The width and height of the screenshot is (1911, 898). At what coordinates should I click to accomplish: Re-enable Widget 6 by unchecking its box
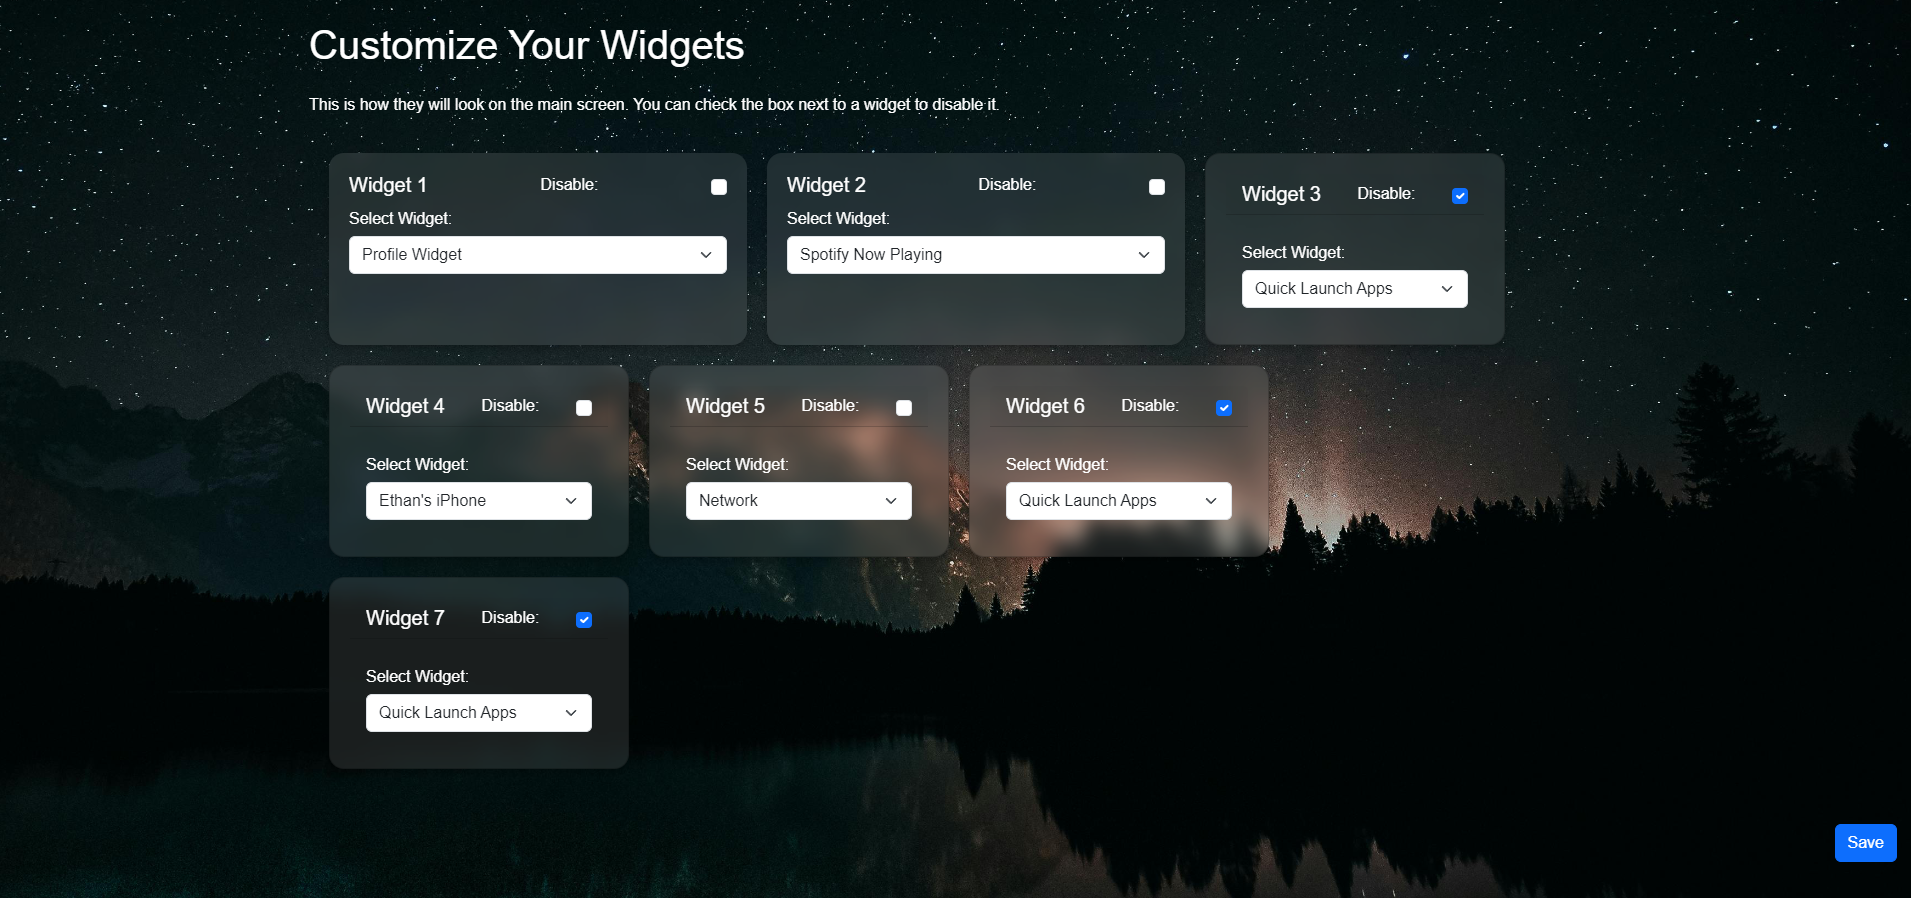pyautogui.click(x=1223, y=408)
